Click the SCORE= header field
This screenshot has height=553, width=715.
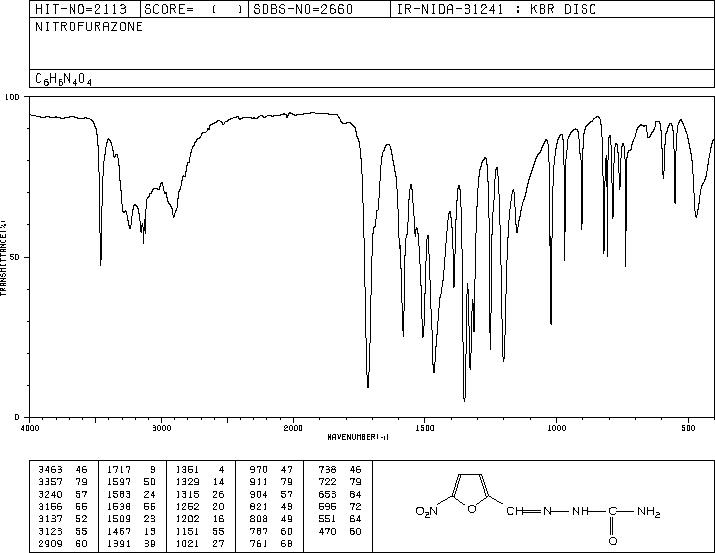point(193,9)
